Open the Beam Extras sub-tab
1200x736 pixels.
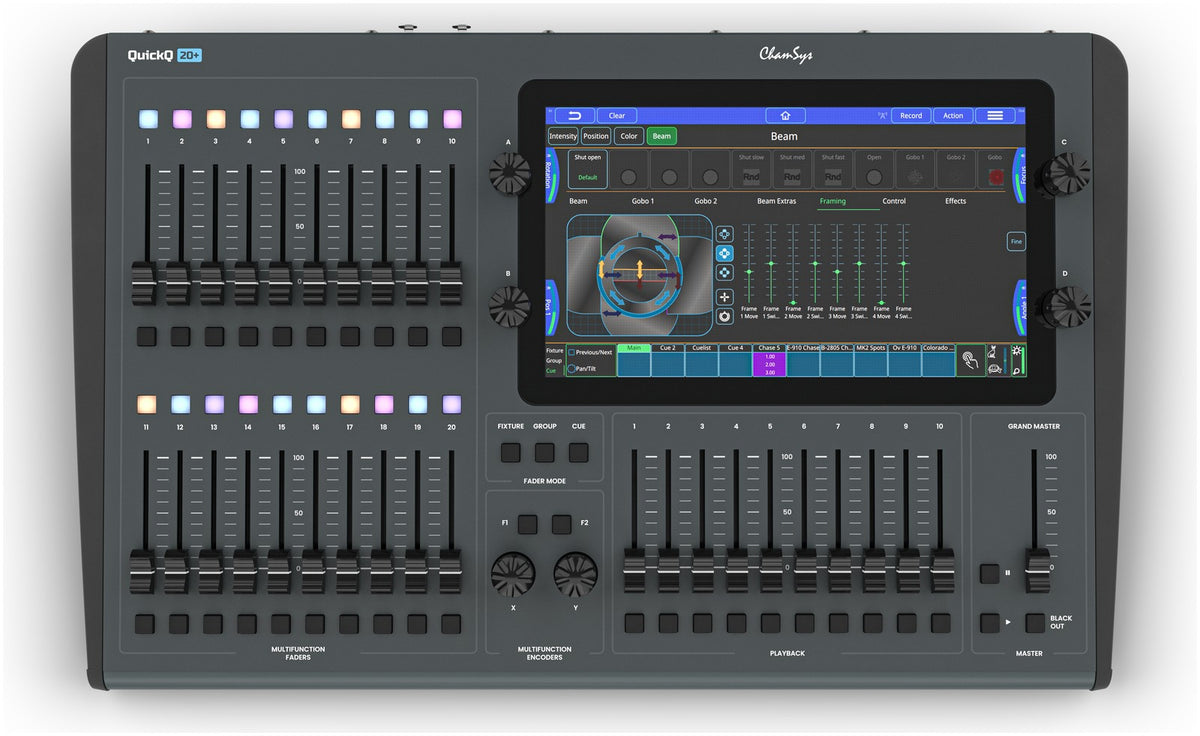click(x=776, y=201)
